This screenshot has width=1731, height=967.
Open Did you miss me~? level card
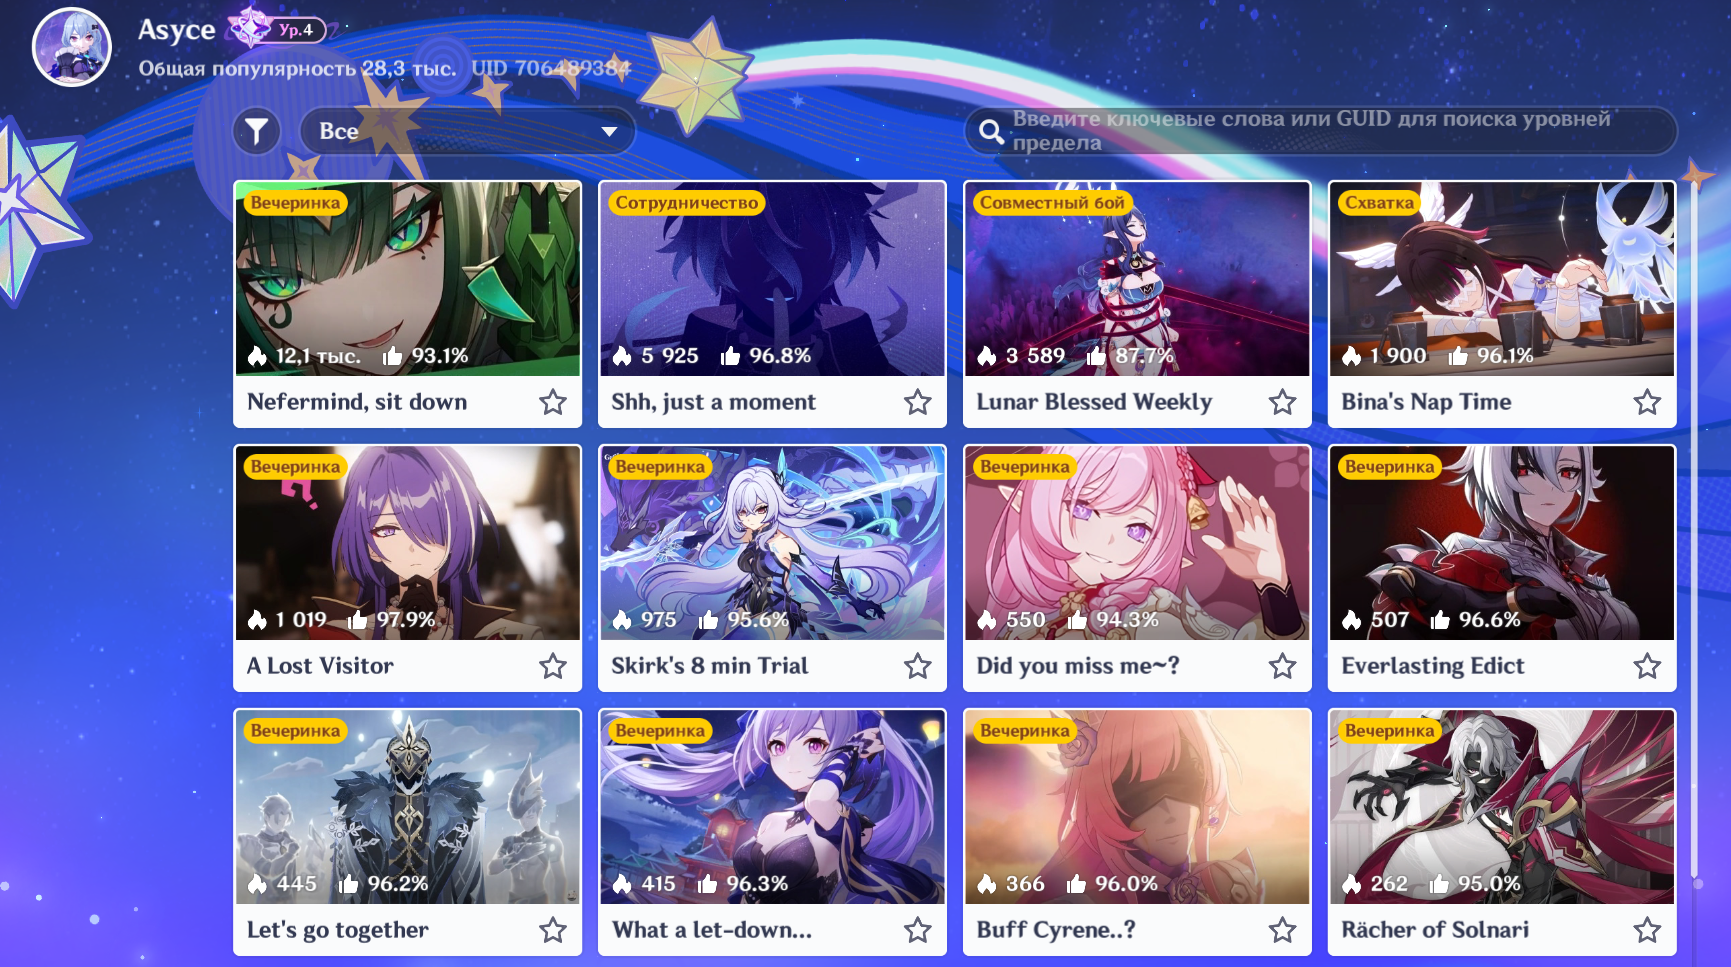click(1137, 568)
